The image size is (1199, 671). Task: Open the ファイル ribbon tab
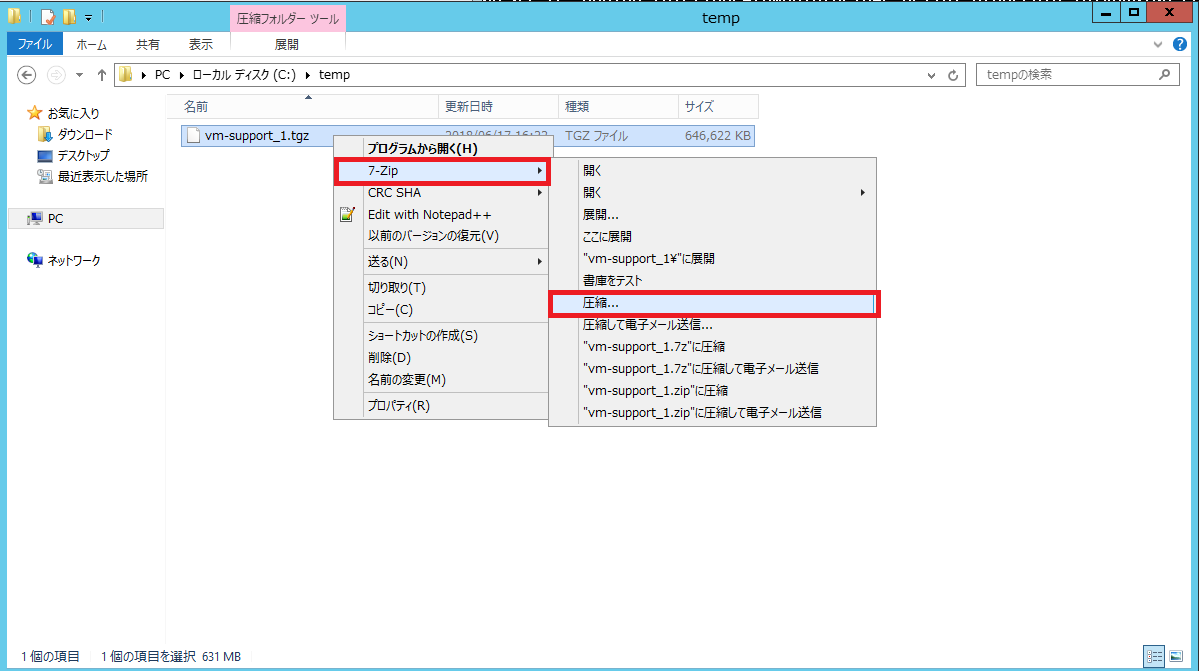click(x=35, y=44)
